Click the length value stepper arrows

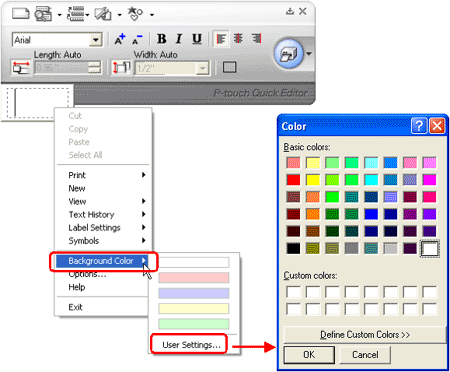click(95, 68)
